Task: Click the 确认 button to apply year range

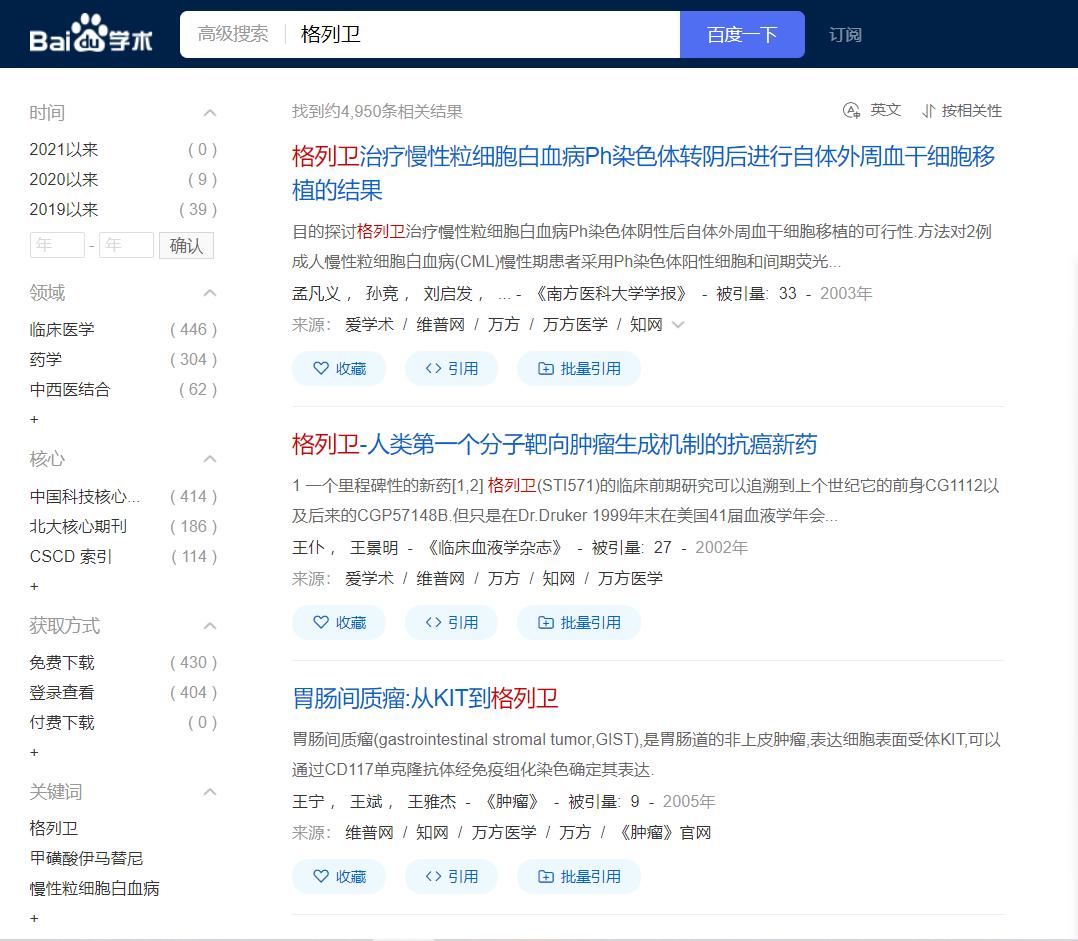Action: 186,245
